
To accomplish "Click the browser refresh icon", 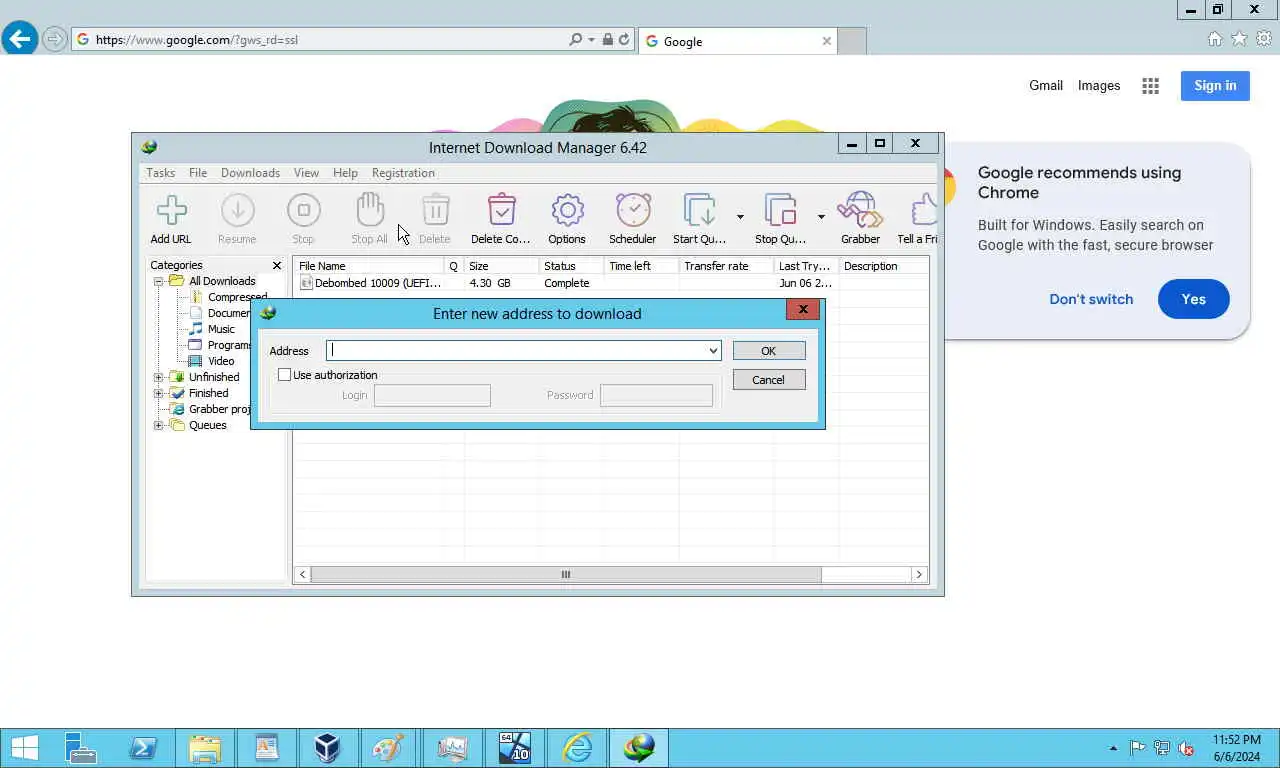I will point(624,40).
